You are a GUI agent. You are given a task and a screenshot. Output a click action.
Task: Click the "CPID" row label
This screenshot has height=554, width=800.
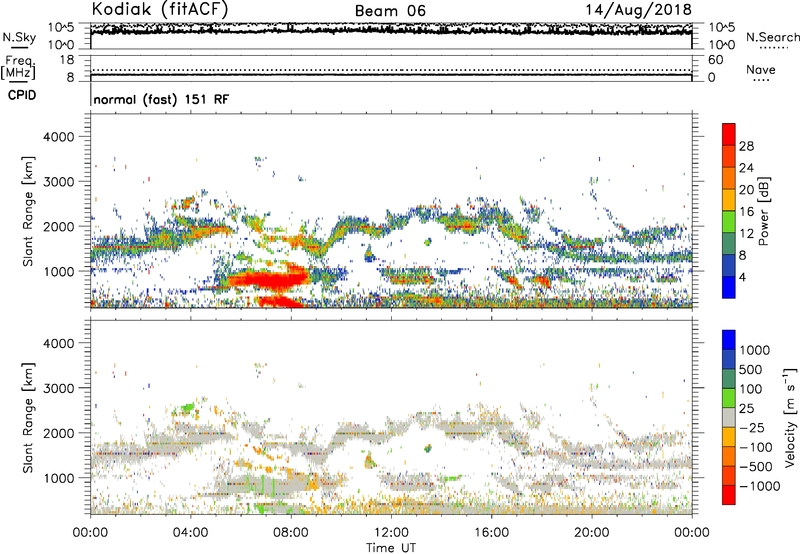22,95
